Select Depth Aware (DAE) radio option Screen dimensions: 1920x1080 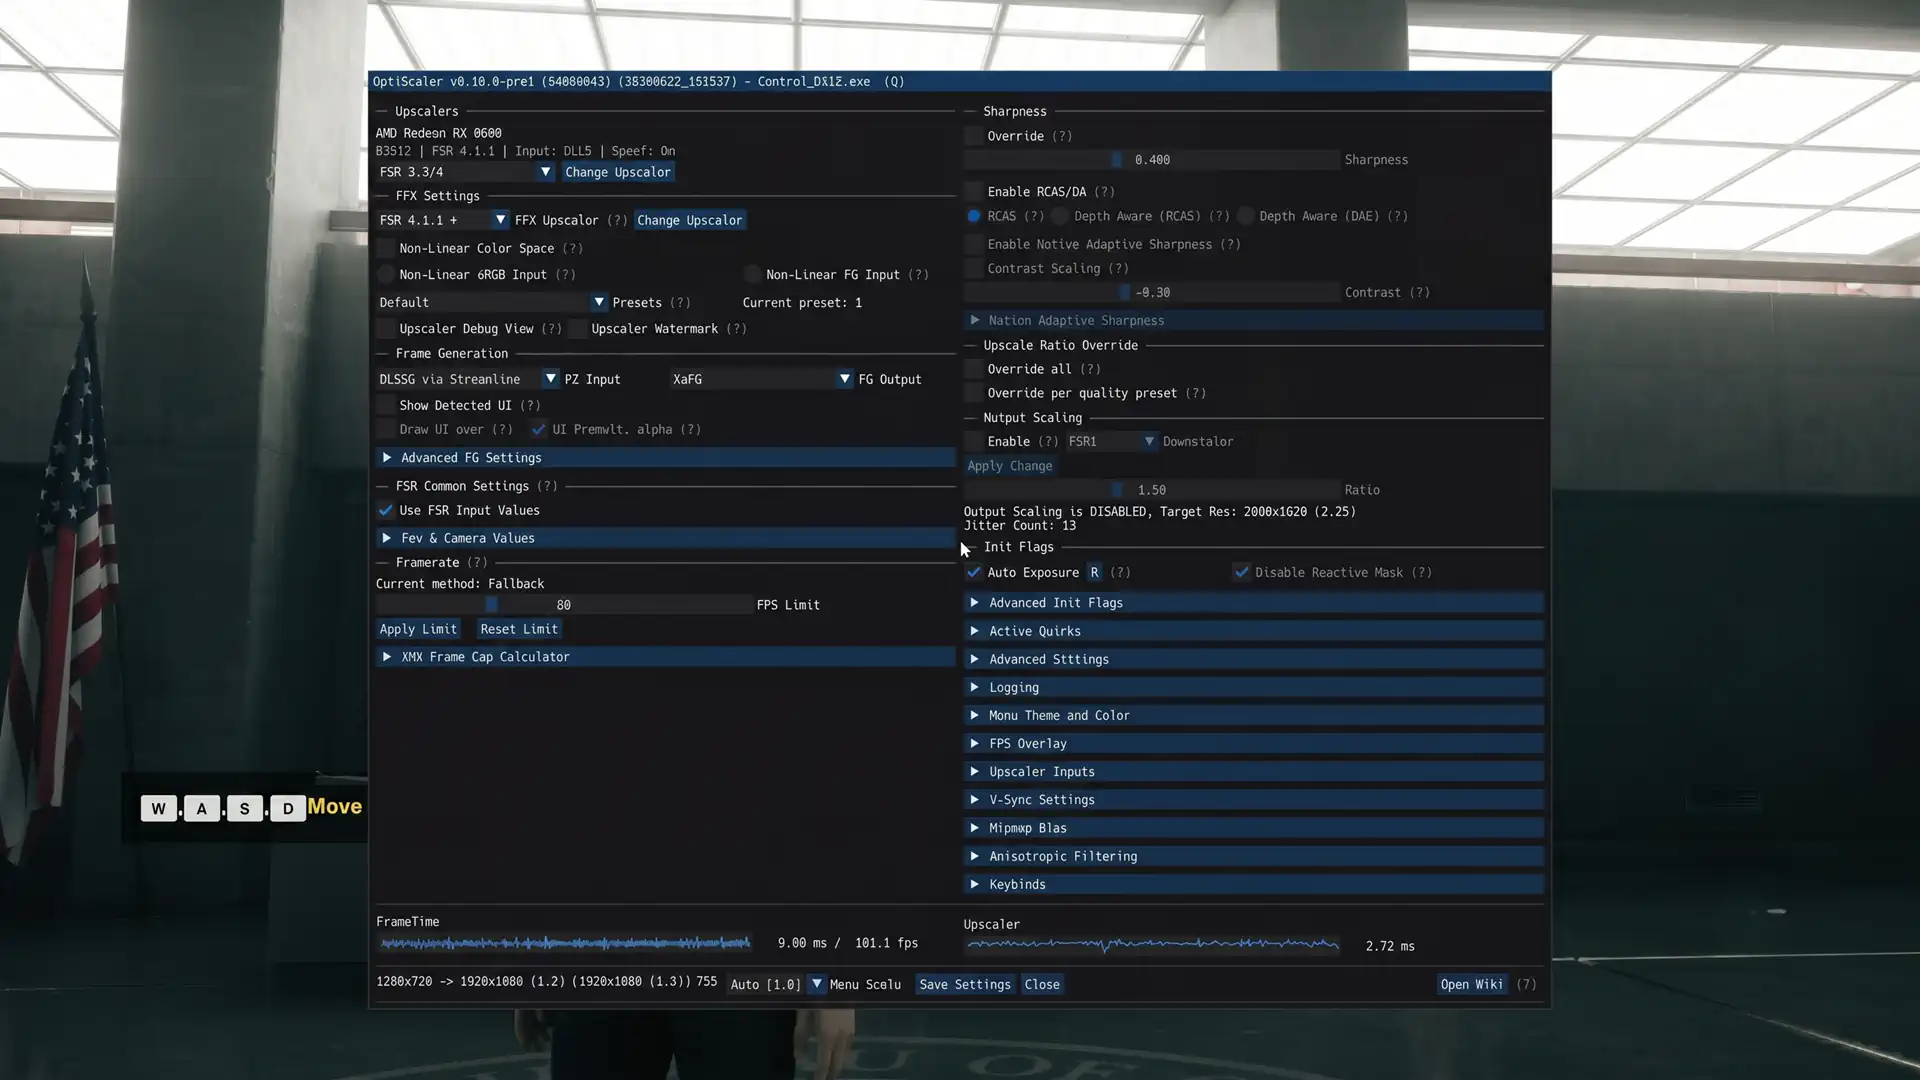(1246, 216)
